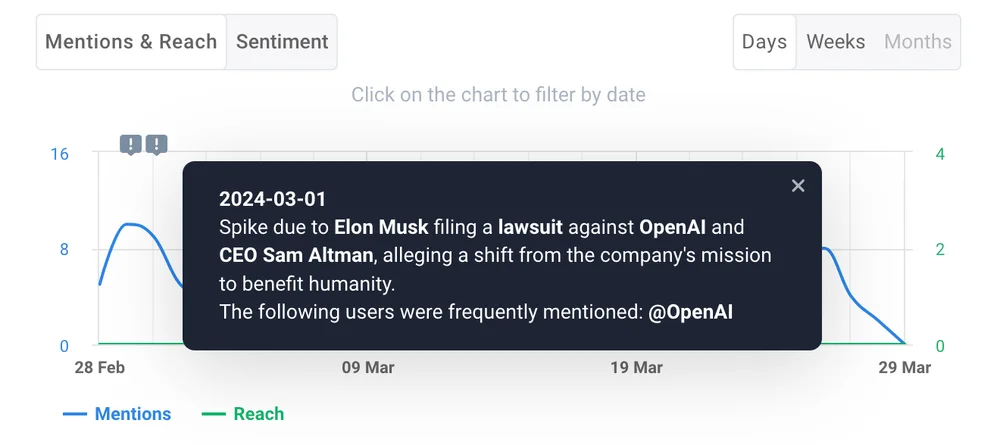Toggle the Mentions series in legend
The height and width of the screenshot is (445, 1000).
click(133, 414)
